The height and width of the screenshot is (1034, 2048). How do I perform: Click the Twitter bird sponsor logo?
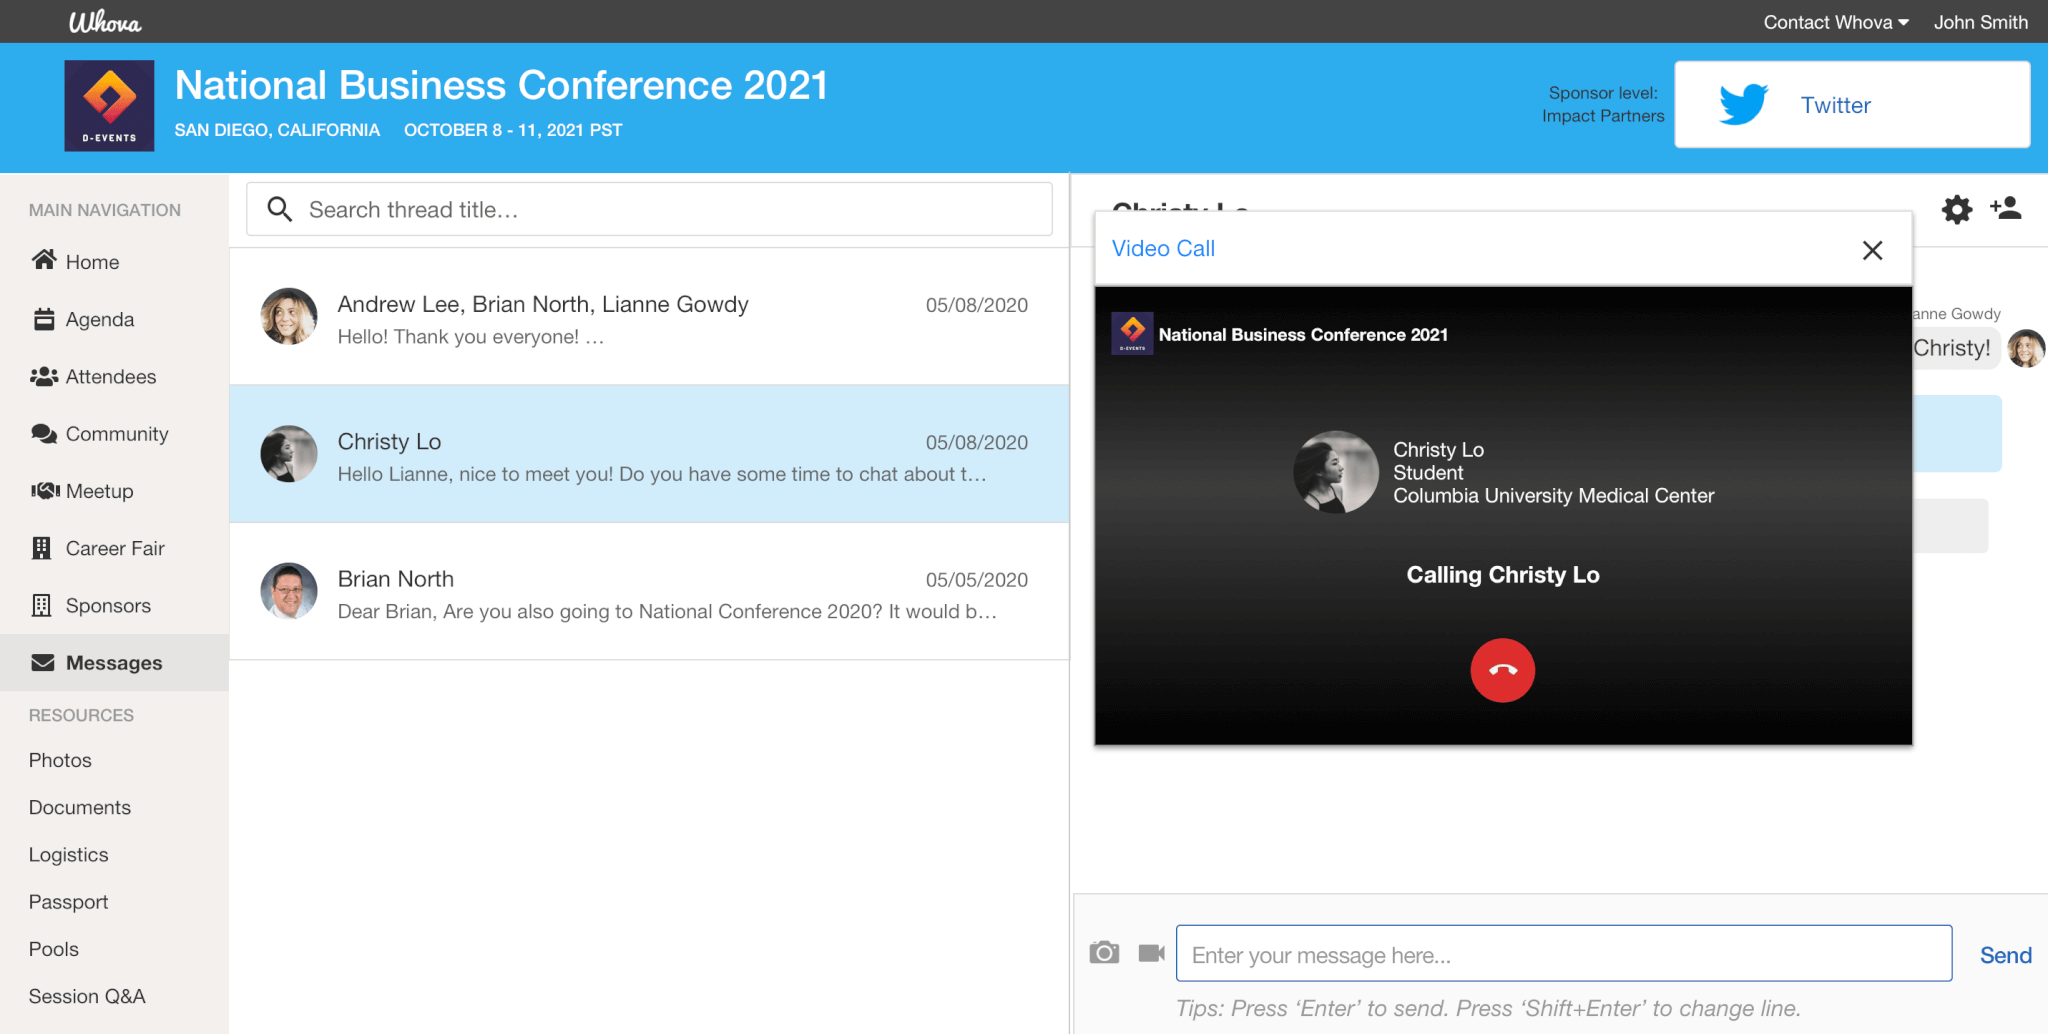(1743, 105)
